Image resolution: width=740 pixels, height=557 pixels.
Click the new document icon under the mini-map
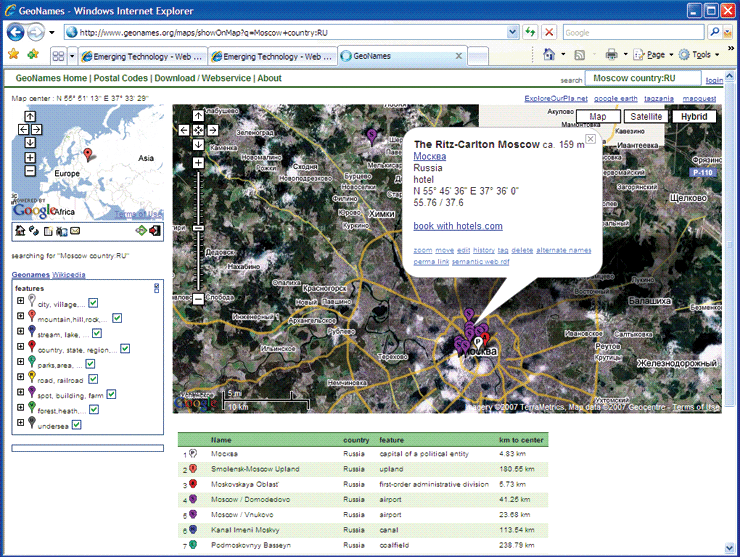click(48, 231)
